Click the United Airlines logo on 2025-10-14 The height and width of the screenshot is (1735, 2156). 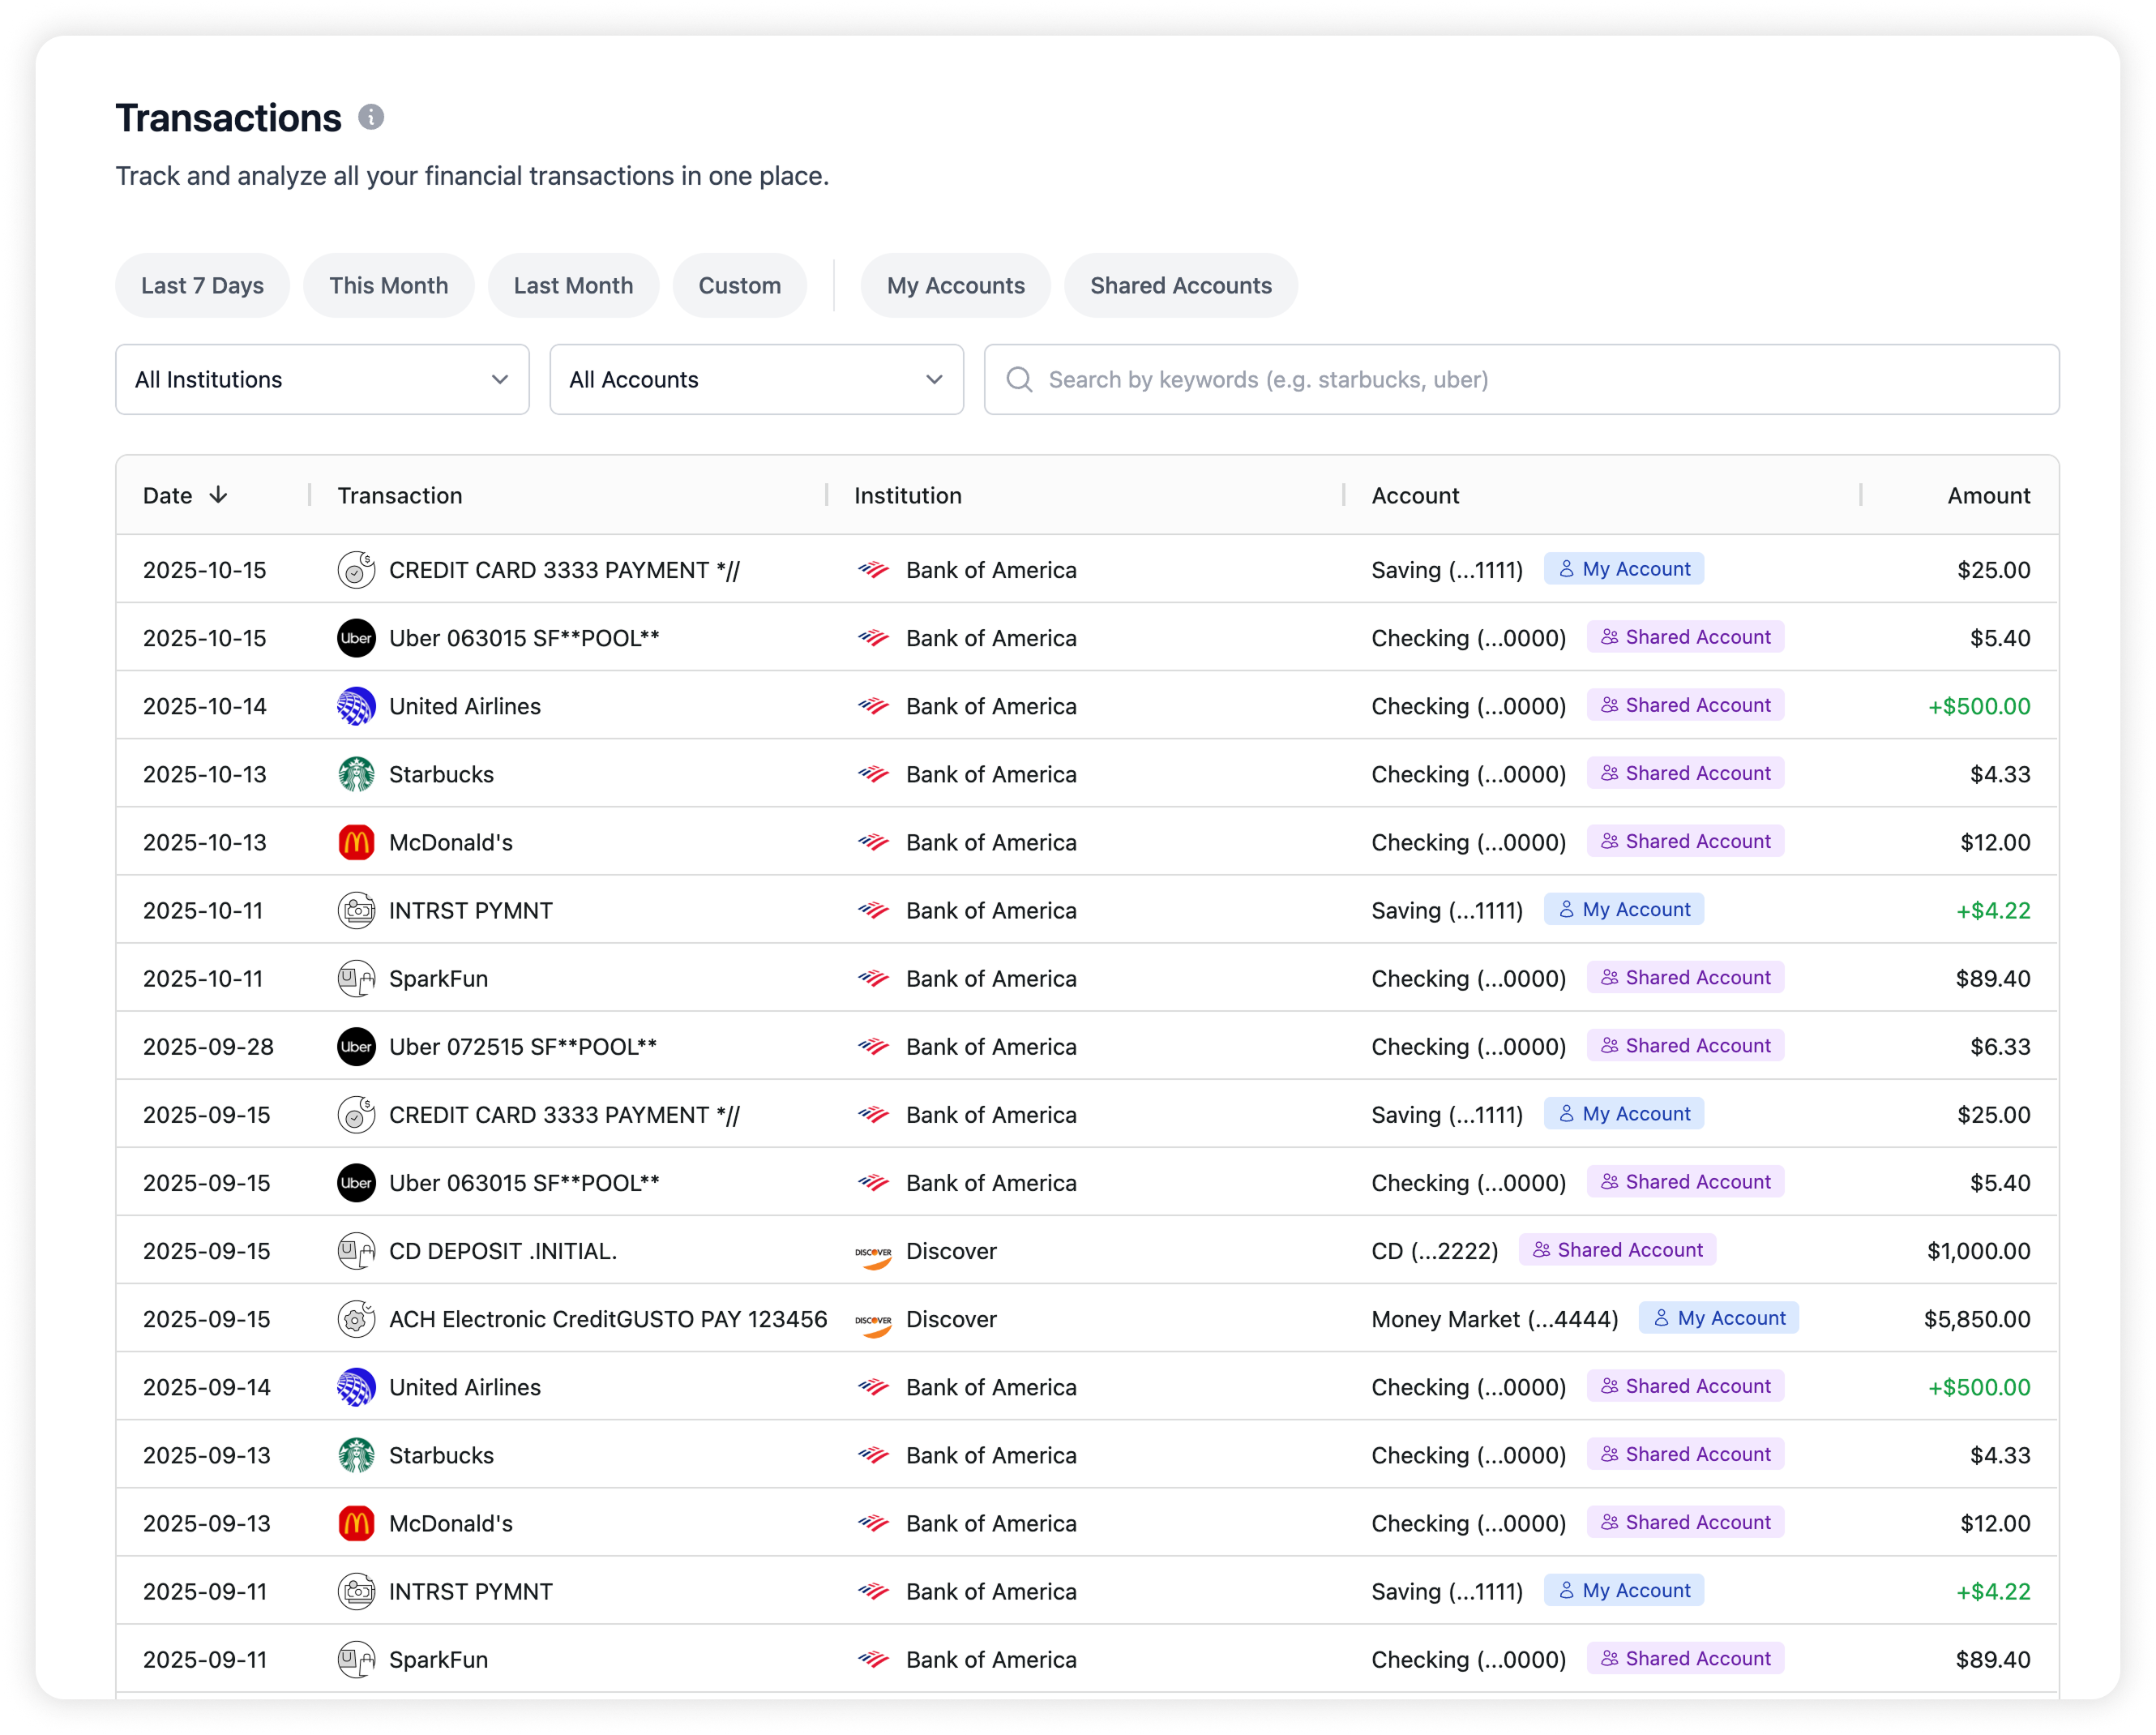pos(356,706)
